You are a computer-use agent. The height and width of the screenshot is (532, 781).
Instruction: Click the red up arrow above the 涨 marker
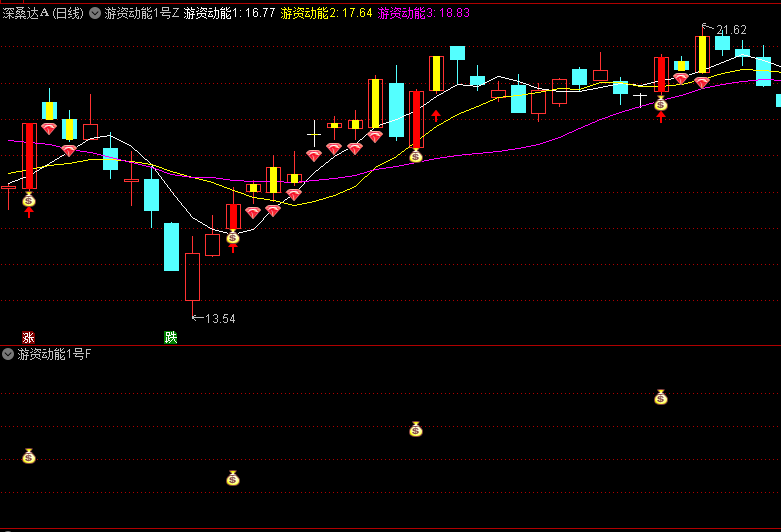coord(29,213)
